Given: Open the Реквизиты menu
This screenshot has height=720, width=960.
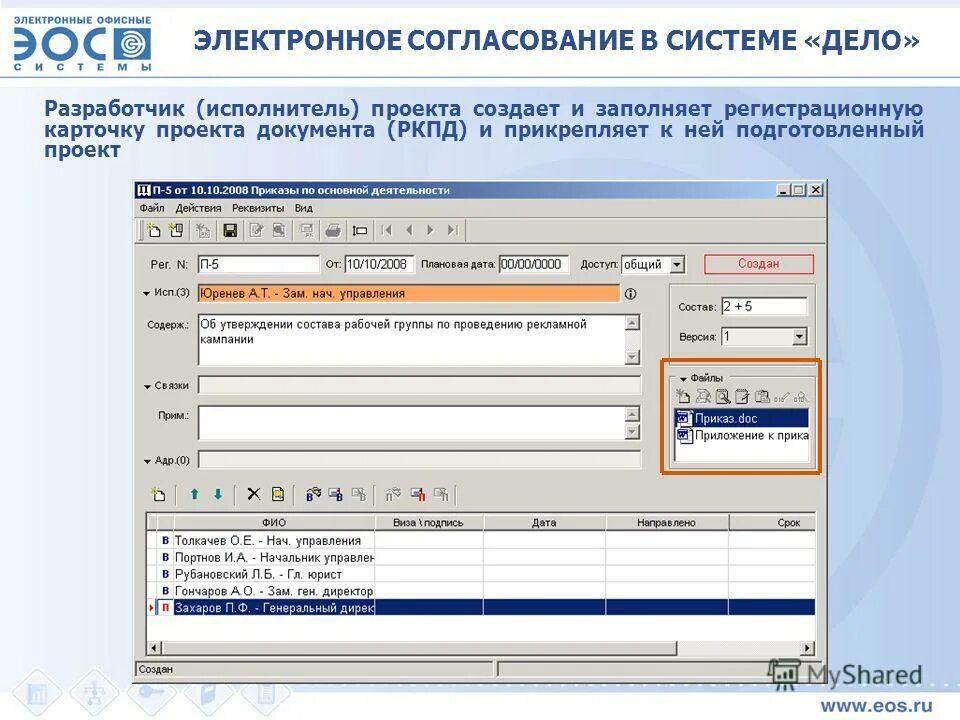Looking at the screenshot, I should 258,208.
